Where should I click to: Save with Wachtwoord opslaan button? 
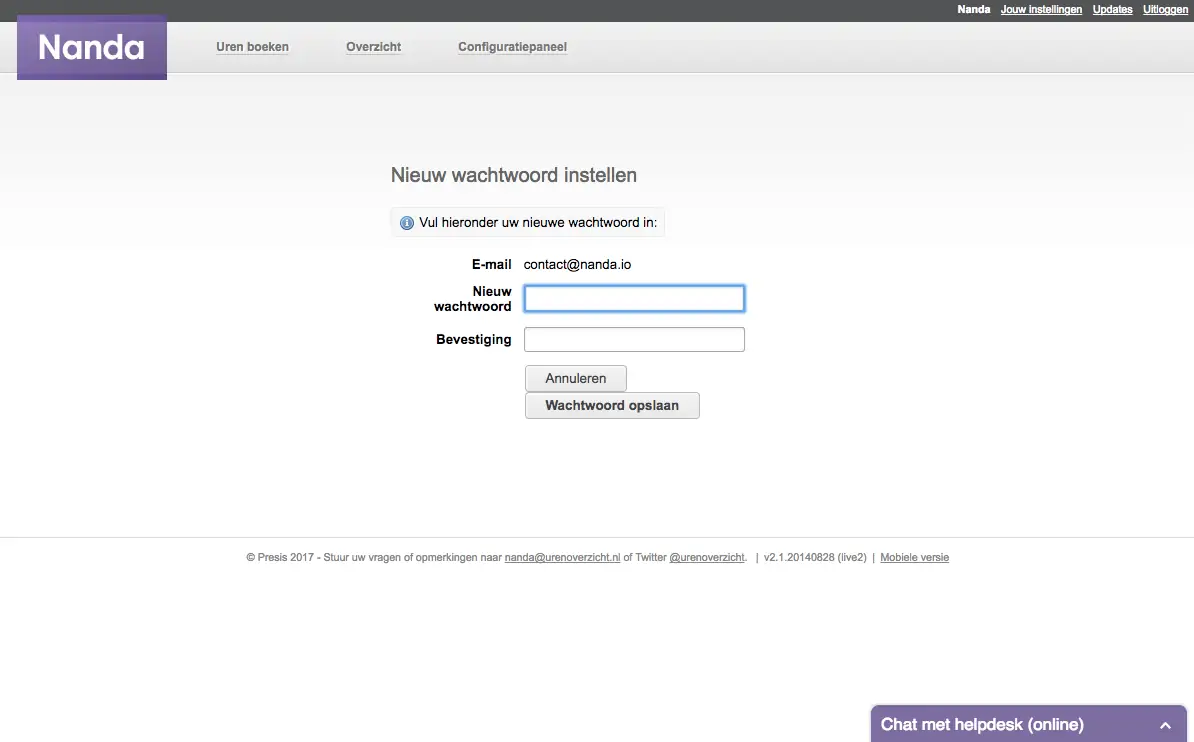[612, 405]
